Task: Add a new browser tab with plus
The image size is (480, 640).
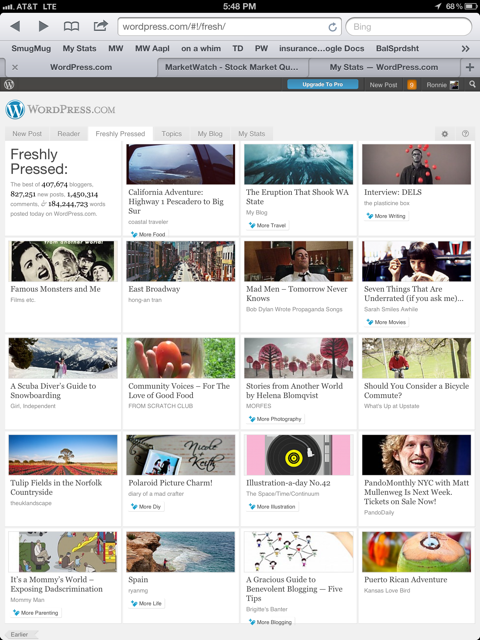Action: [470, 67]
